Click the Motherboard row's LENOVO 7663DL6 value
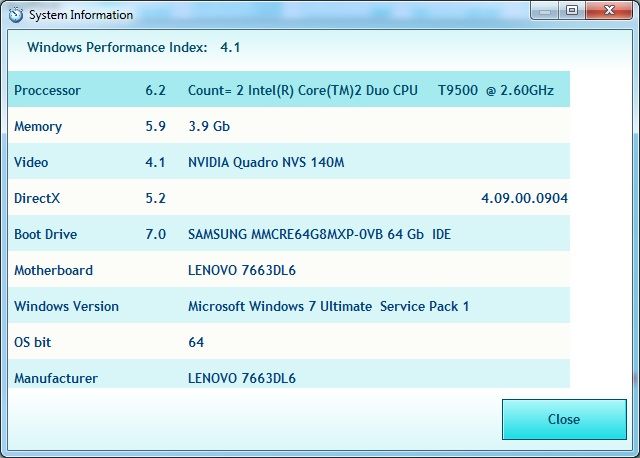This screenshot has height=458, width=640. click(241, 270)
